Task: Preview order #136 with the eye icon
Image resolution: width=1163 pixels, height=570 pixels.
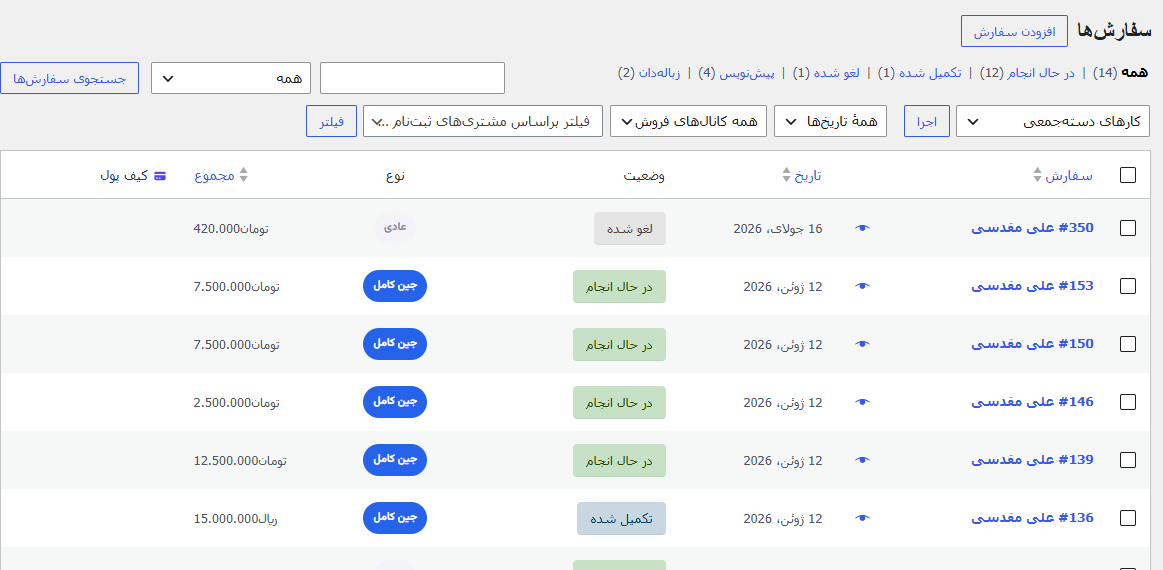Action: pos(862,518)
